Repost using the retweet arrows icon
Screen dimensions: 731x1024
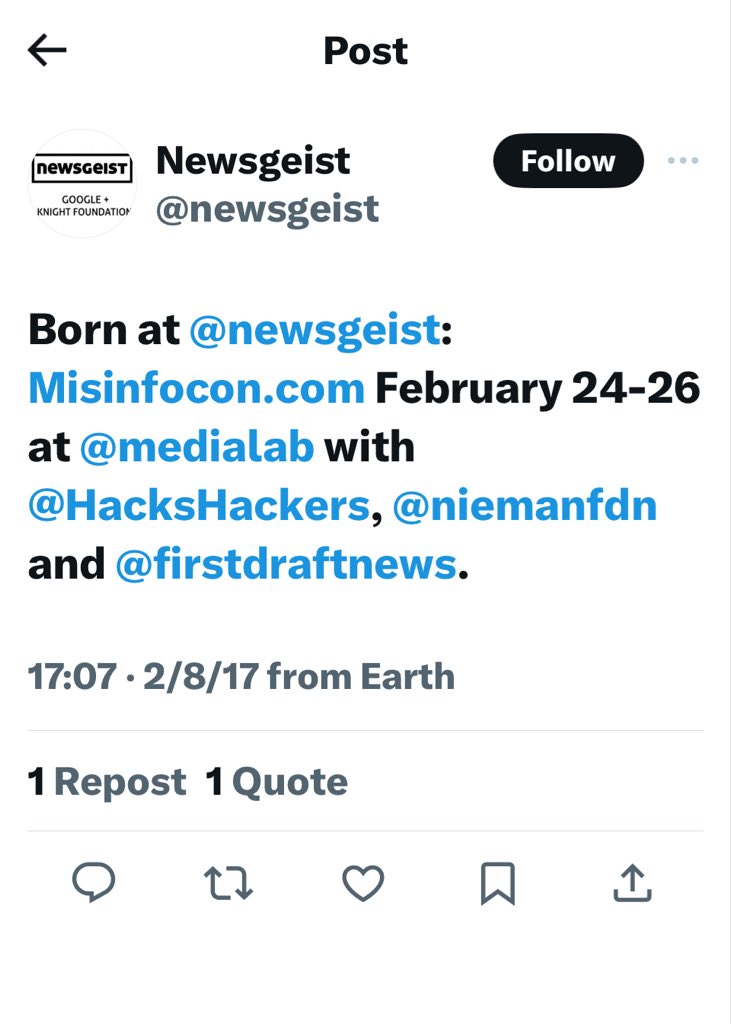pos(228,882)
